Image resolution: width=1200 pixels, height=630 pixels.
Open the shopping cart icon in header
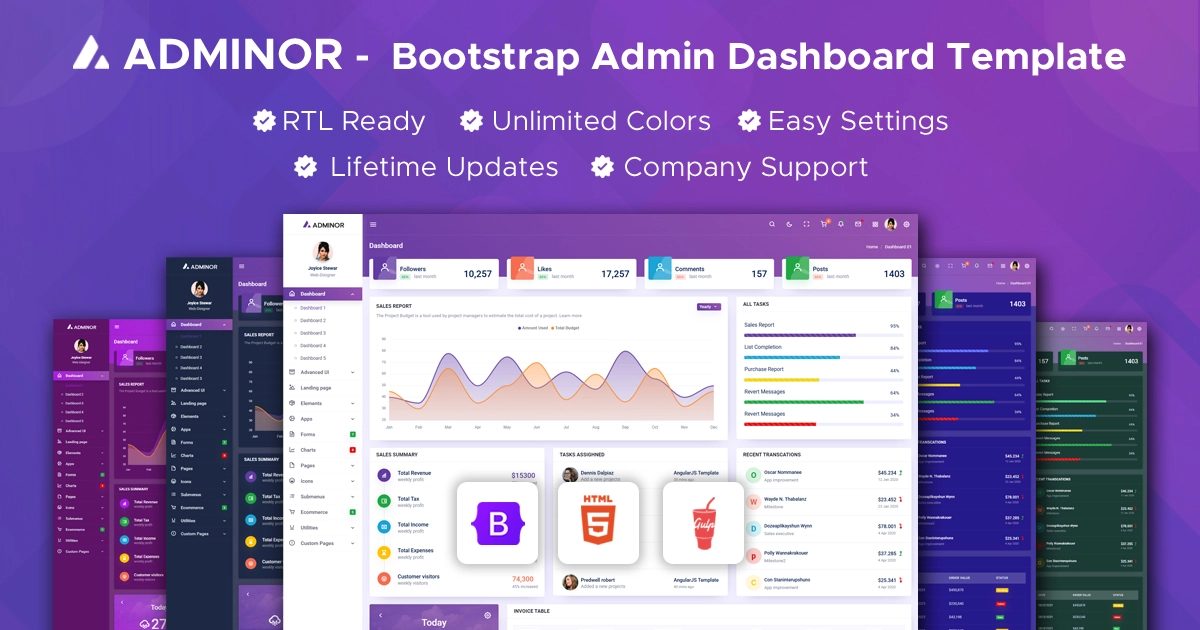824,224
